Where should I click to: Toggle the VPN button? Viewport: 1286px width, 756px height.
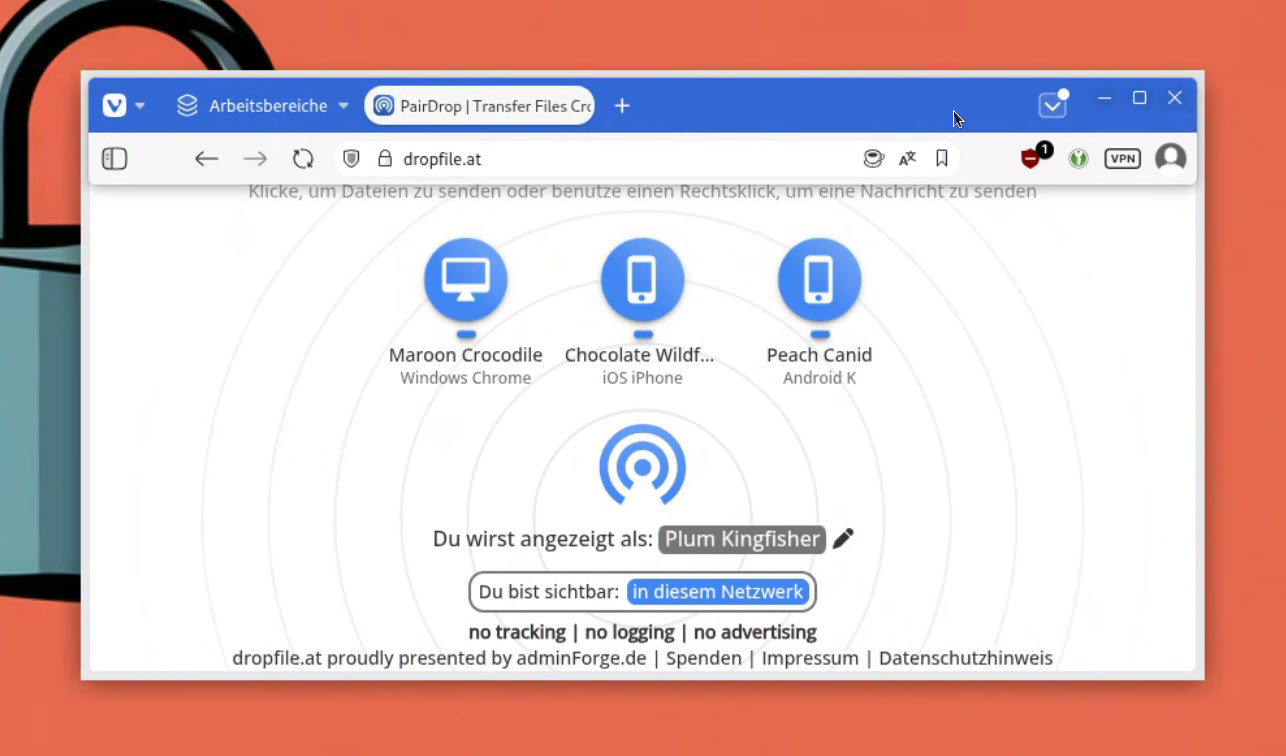(1122, 159)
